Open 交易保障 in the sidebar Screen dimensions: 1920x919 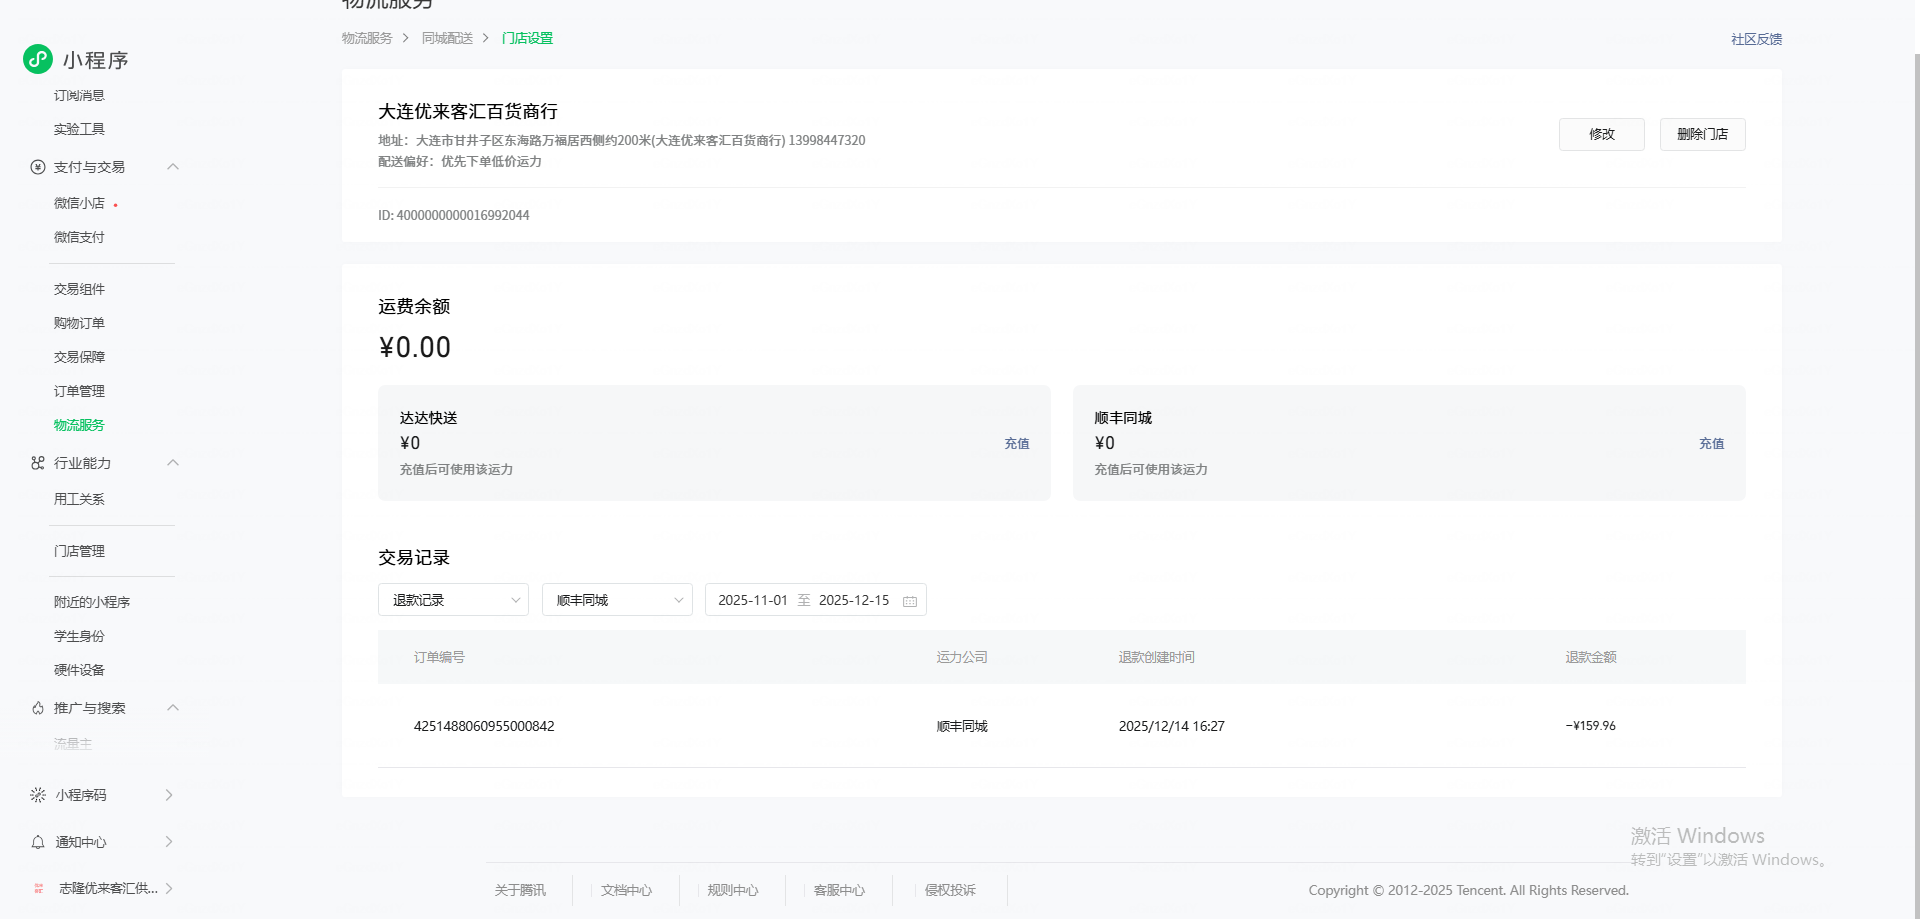pyautogui.click(x=79, y=357)
